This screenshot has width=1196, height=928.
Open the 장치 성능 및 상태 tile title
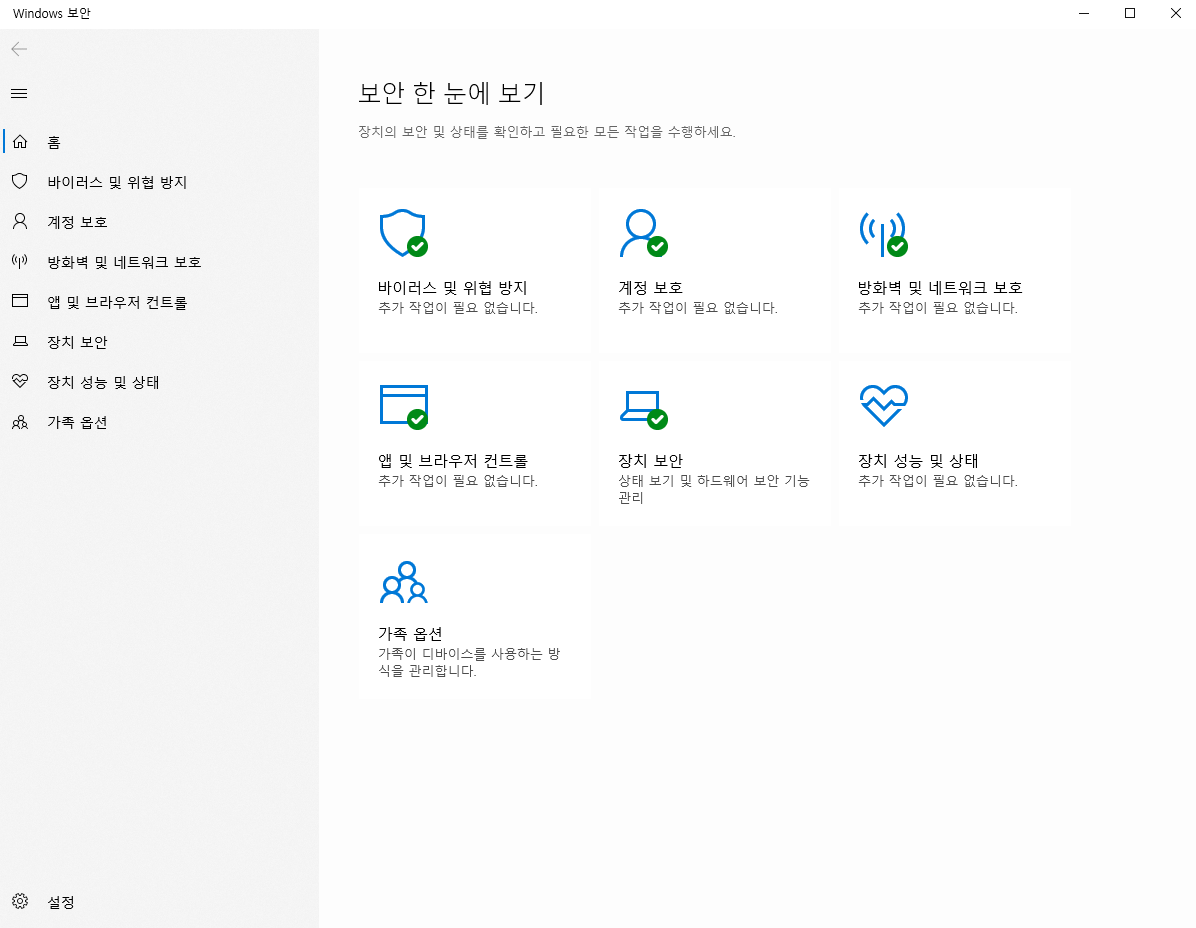pyautogui.click(x=918, y=461)
